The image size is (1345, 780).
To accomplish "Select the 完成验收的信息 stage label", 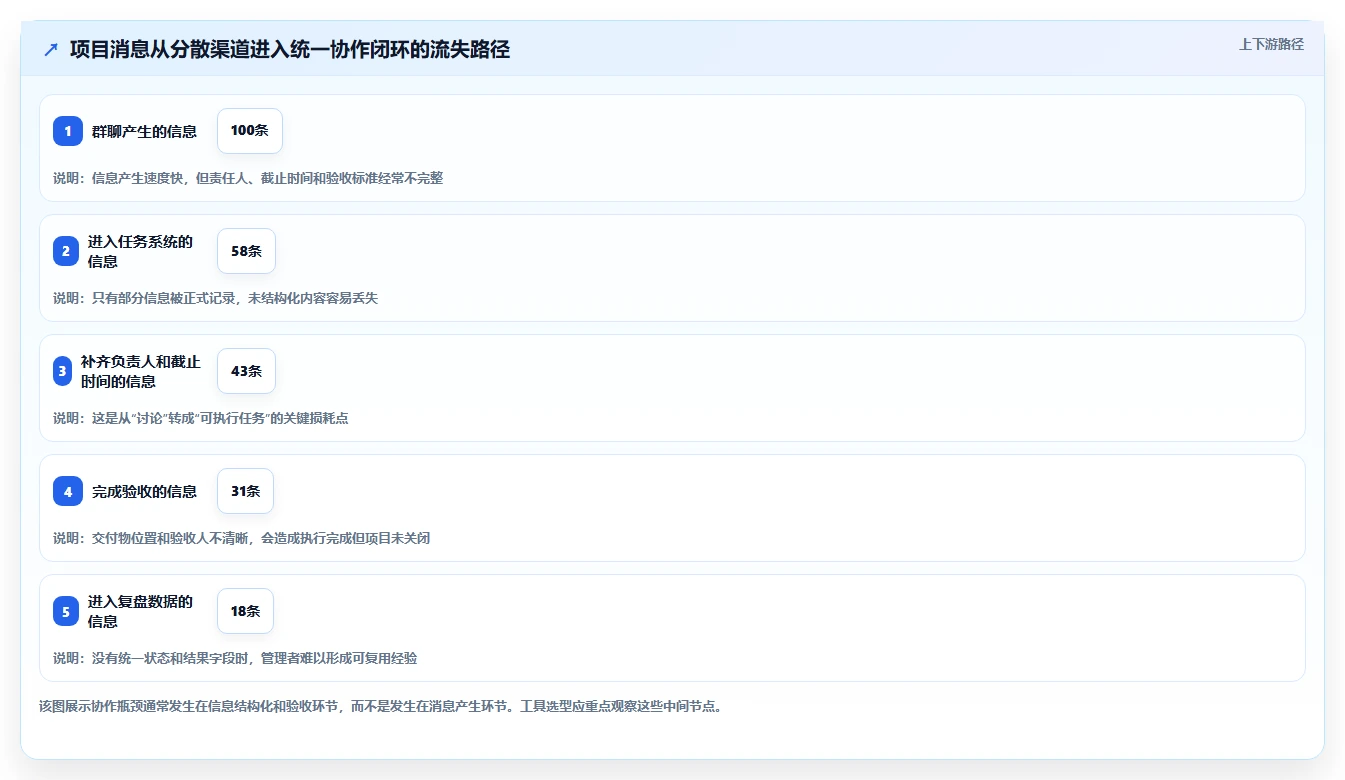I will (144, 491).
